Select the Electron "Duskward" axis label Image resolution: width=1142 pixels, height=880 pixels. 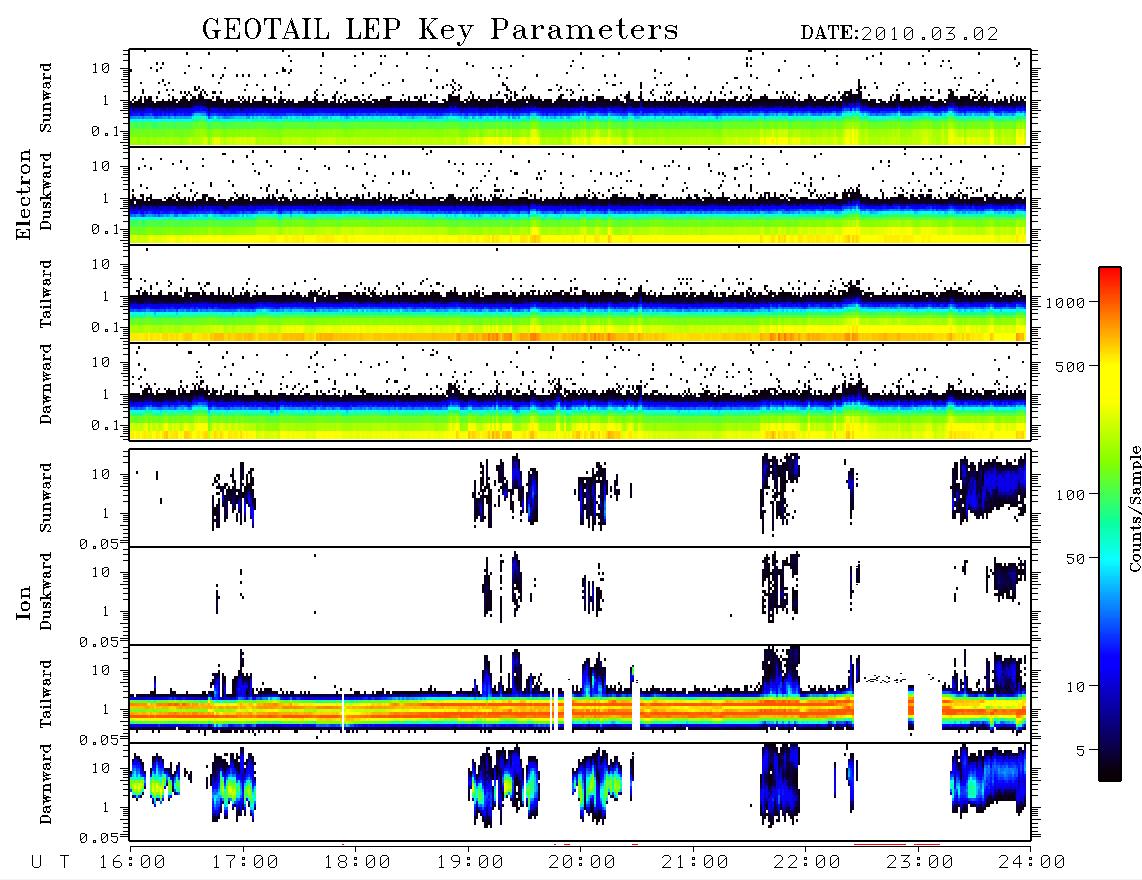tap(46, 191)
